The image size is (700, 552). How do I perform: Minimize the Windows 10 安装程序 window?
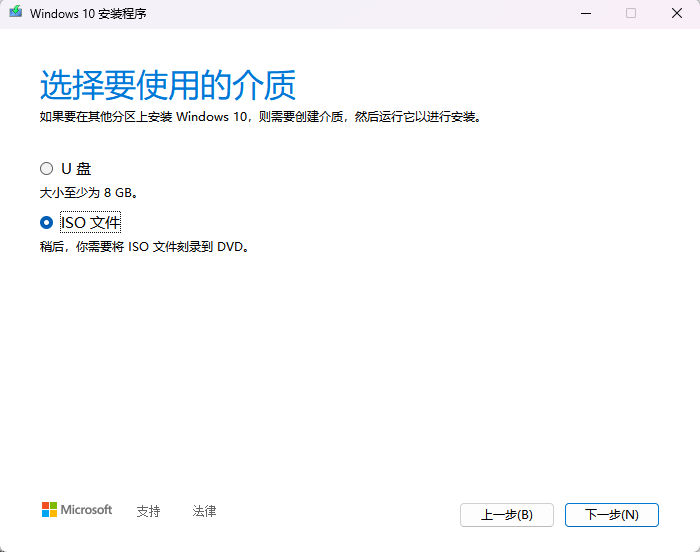coord(586,13)
